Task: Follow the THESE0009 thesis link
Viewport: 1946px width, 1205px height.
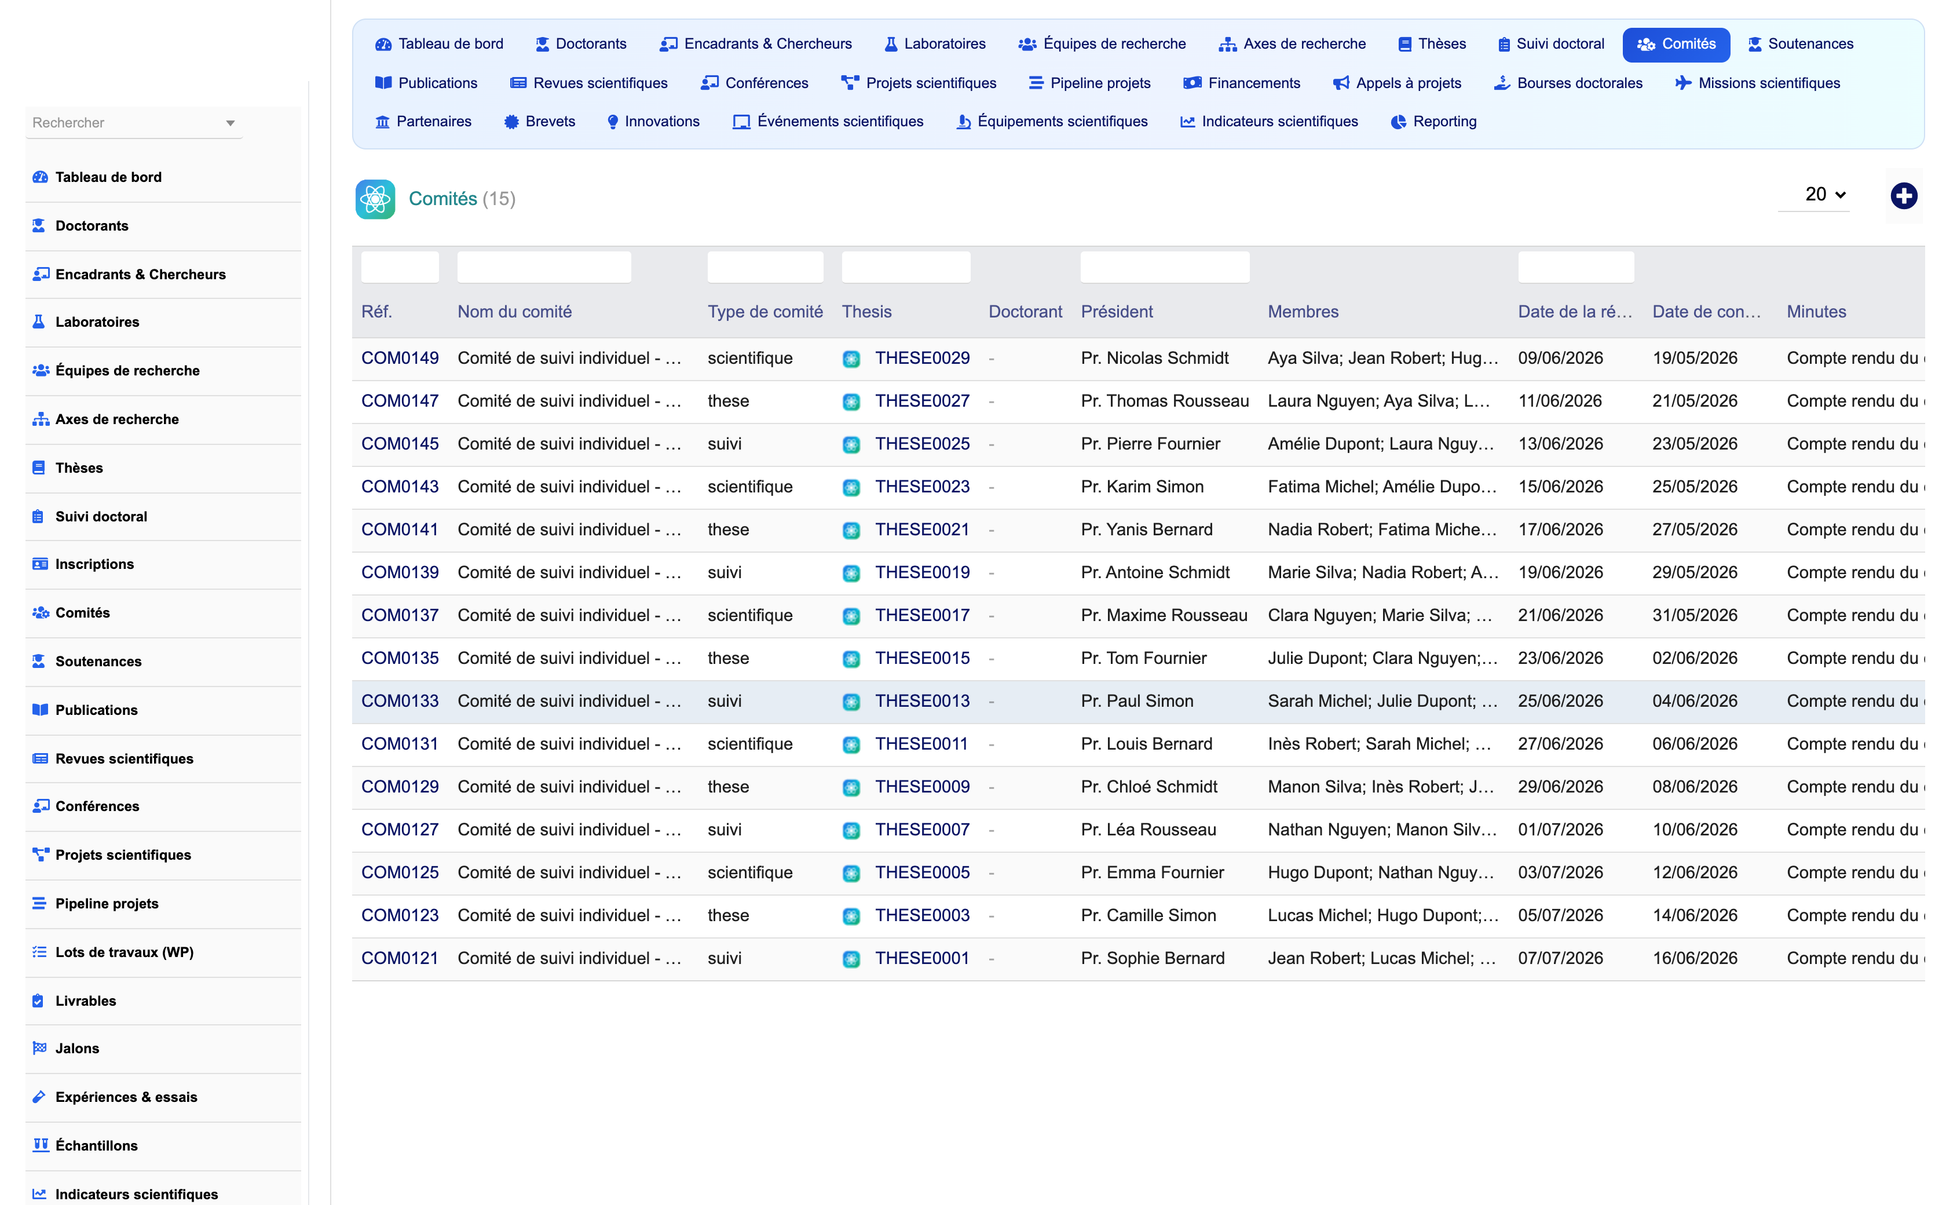Action: pyautogui.click(x=922, y=787)
